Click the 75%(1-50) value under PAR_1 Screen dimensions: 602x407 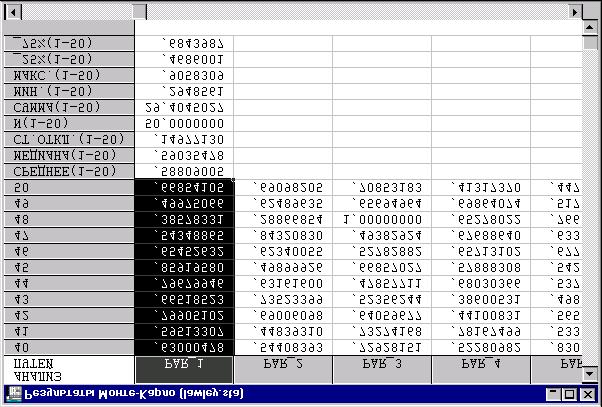click(x=184, y=43)
